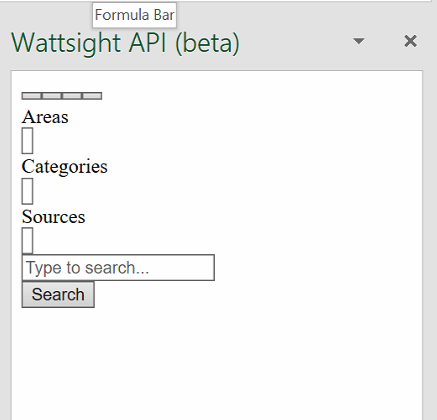Open the empty box under Categories
The width and height of the screenshot is (437, 420).
[x=27, y=191]
